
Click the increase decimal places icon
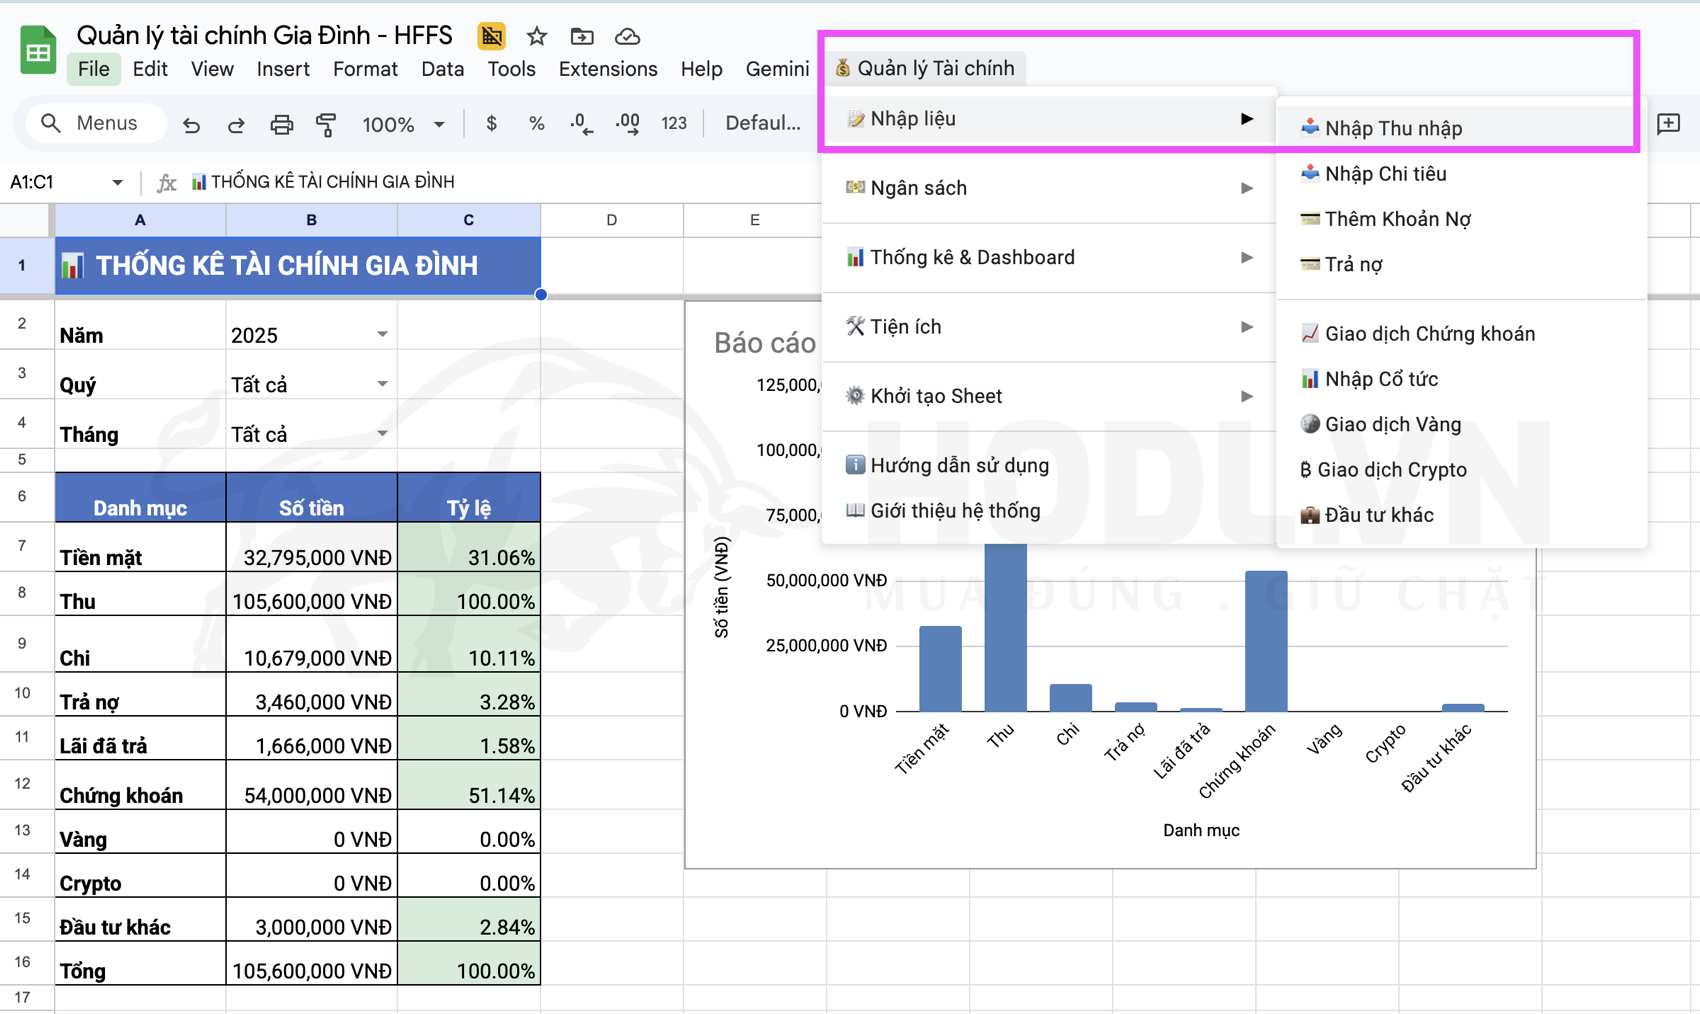(628, 124)
